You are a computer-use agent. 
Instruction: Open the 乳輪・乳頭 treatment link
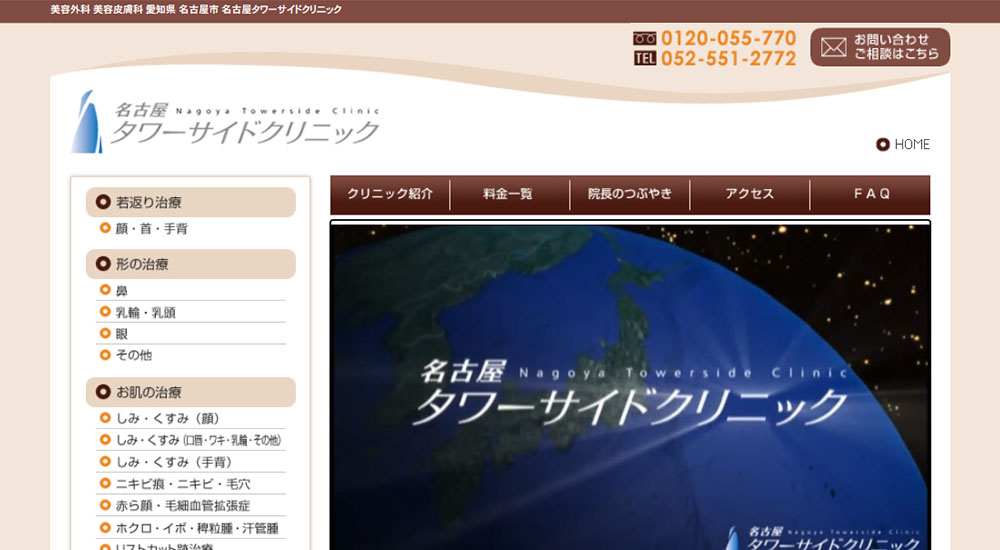pyautogui.click(x=145, y=312)
